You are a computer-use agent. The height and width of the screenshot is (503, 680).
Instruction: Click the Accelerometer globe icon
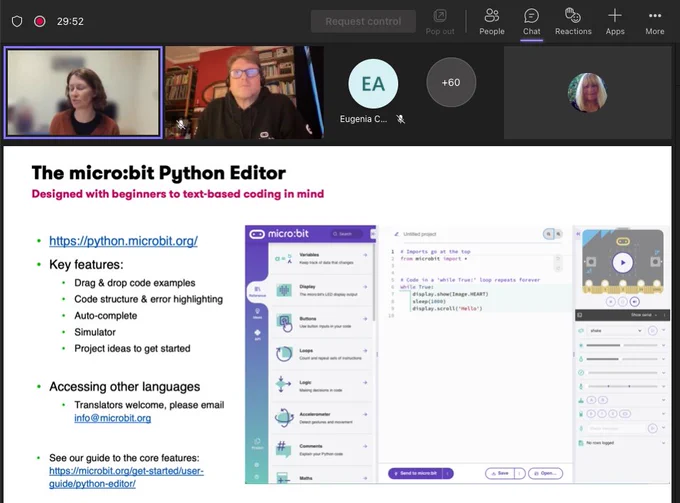(x=284, y=418)
